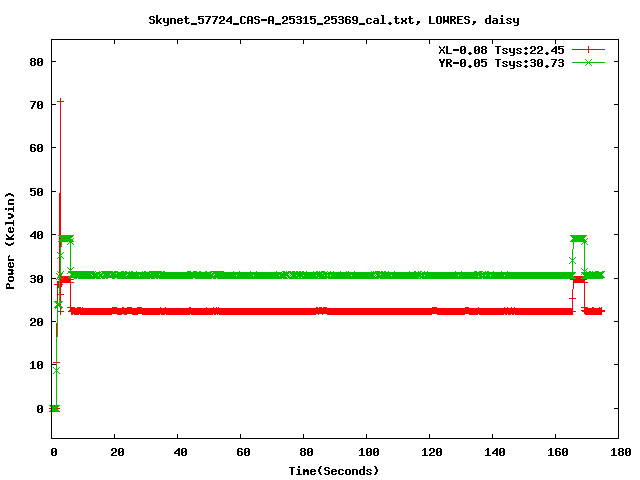Screen dimensions: 640x480
Task: Click the x-axis tick label 180
Action: pos(620,452)
